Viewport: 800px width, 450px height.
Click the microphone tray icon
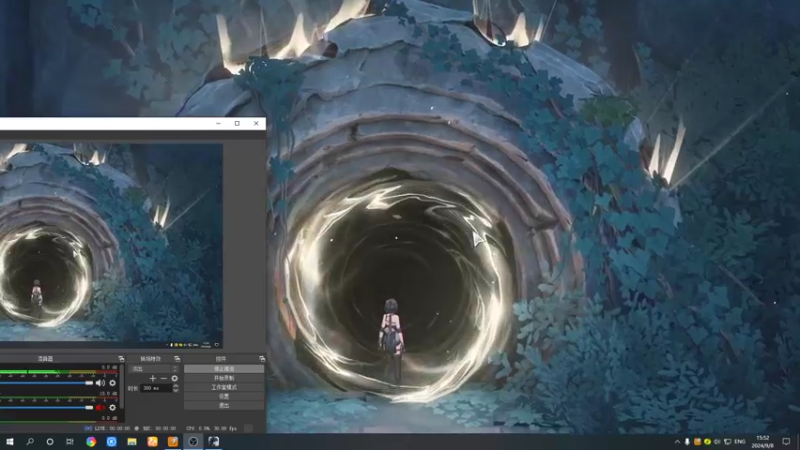pyautogui.click(x=687, y=441)
